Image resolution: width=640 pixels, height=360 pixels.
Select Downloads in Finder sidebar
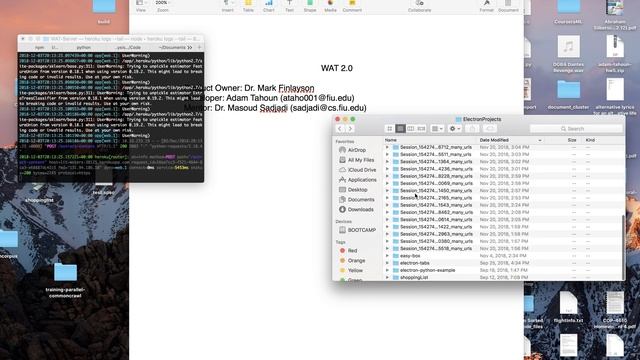tap(360, 209)
